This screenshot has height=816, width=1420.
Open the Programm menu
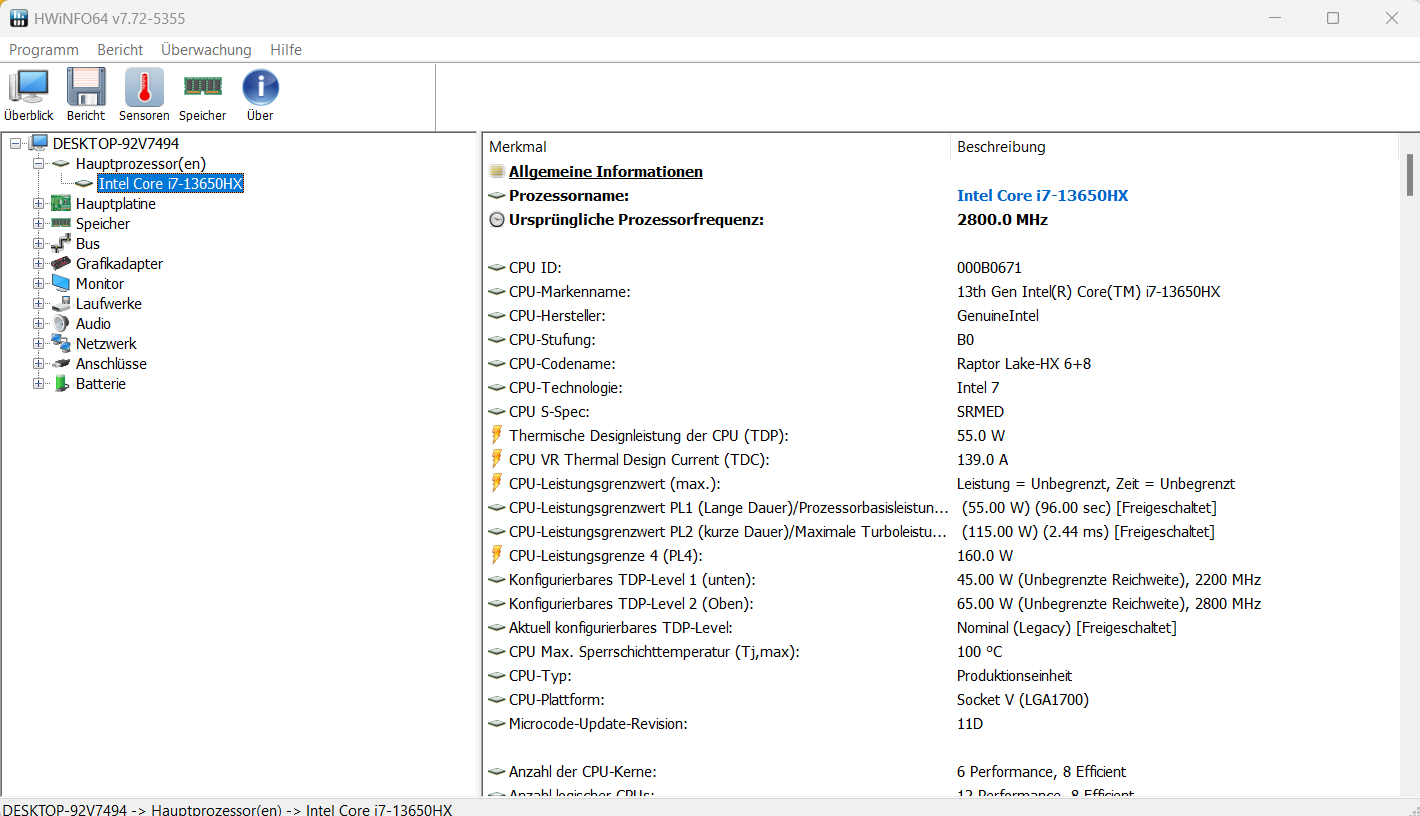44,50
